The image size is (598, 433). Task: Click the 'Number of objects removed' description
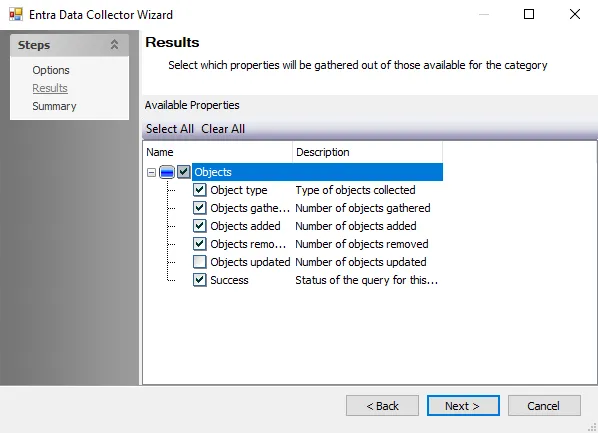362,244
